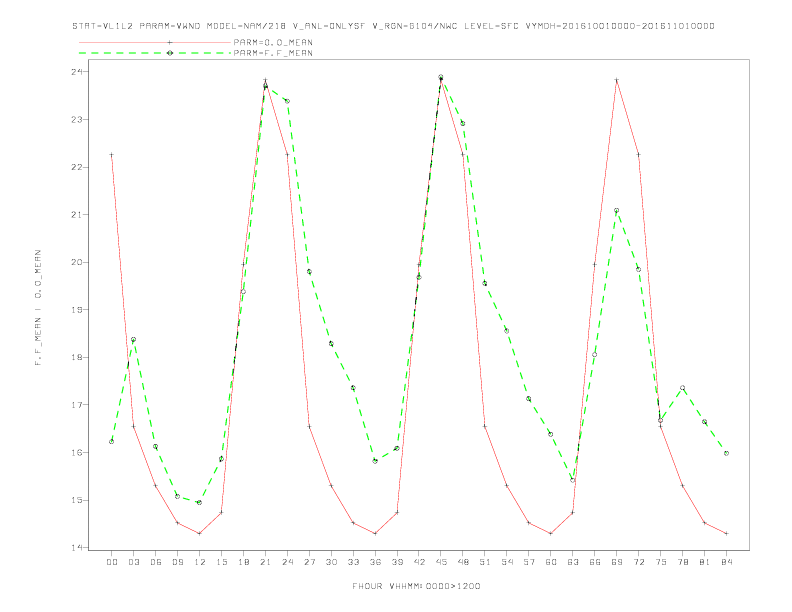
Task: Click x-axis tick label 45
Action: pyautogui.click(x=441, y=562)
